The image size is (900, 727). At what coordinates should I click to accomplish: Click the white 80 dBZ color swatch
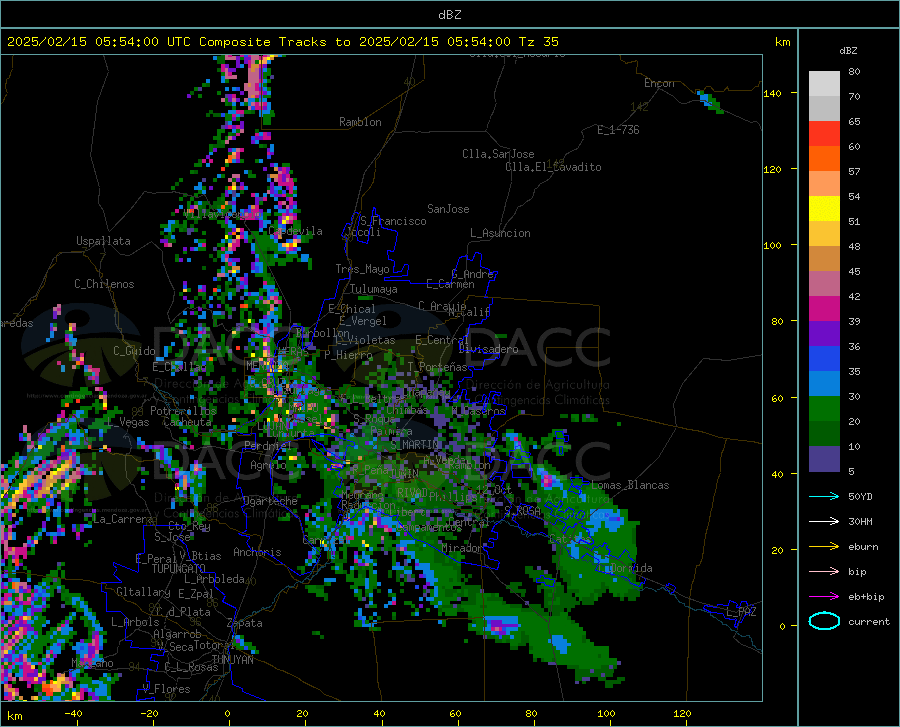pos(824,83)
